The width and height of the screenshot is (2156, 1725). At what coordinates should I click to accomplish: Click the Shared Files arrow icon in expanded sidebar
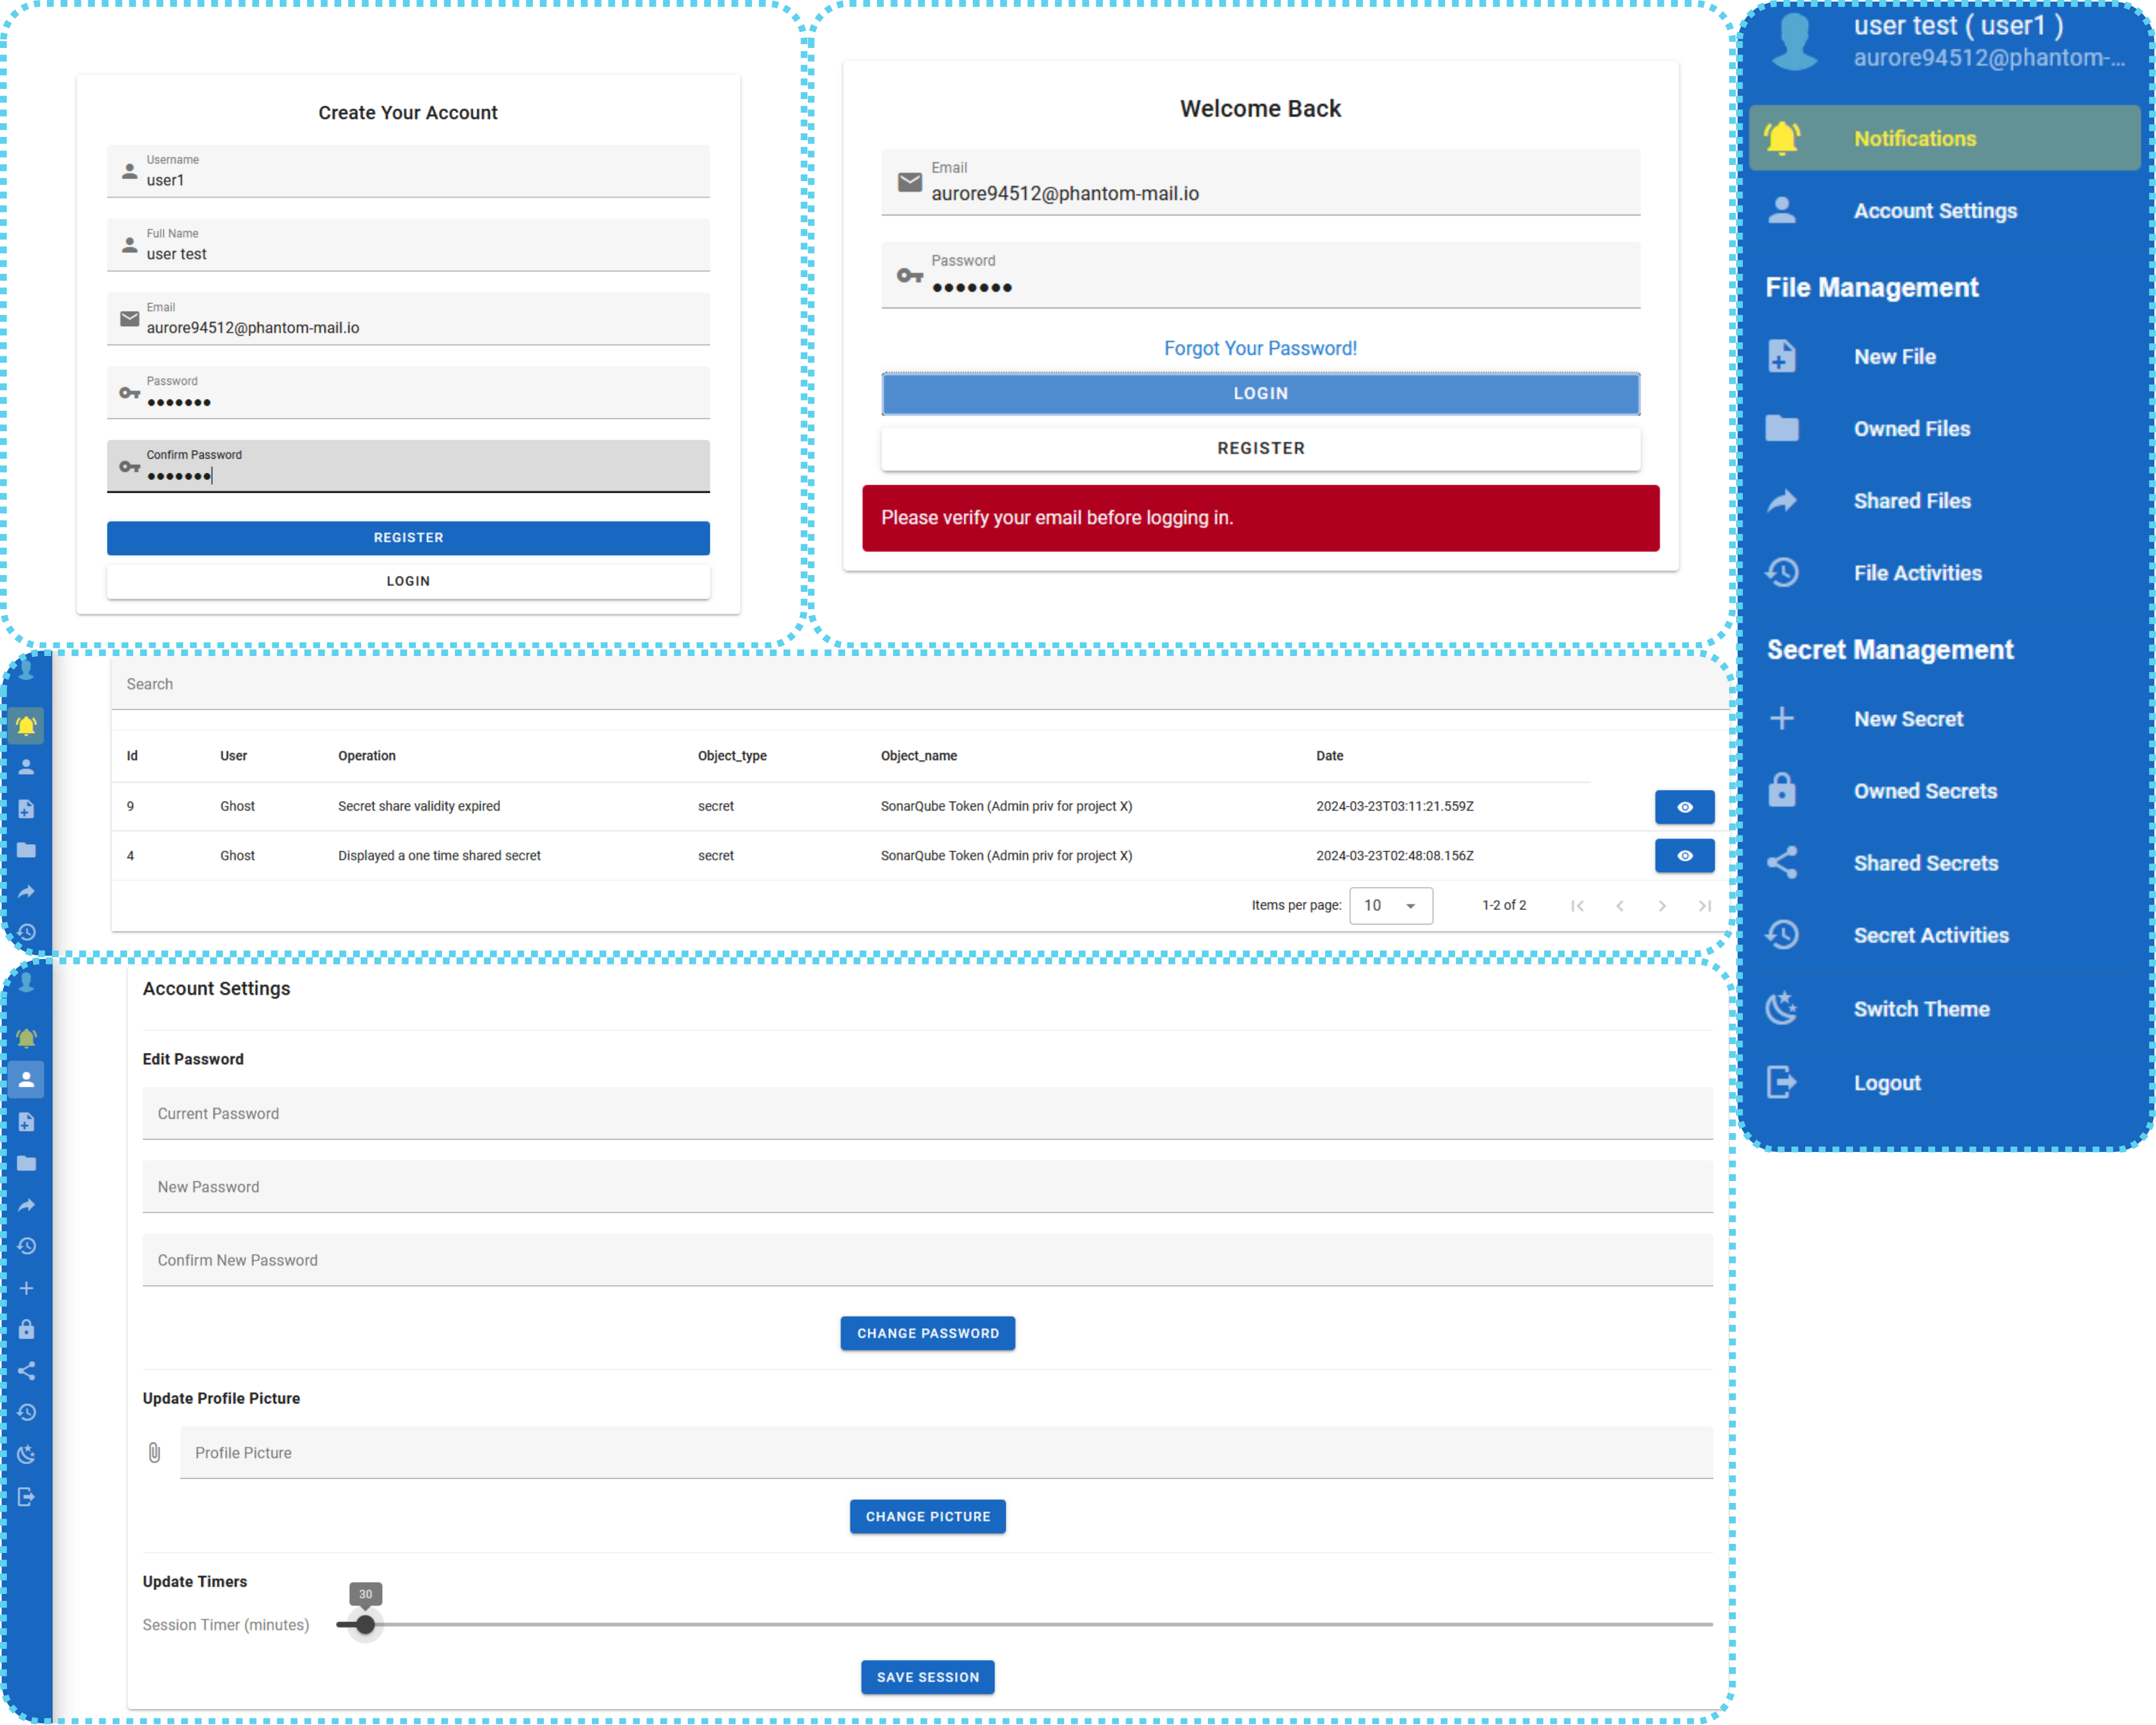[1782, 501]
